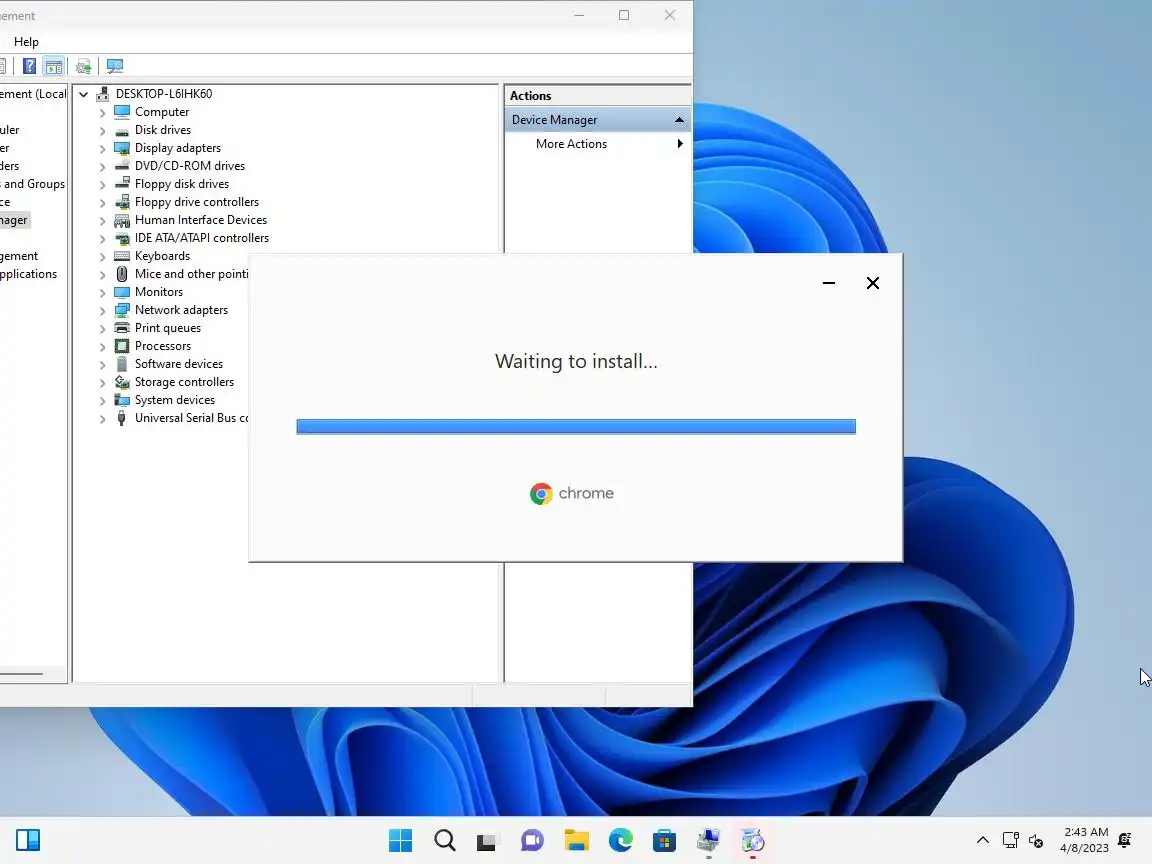Open the Help menu in Computer Management
1152x864 pixels.
pos(26,42)
